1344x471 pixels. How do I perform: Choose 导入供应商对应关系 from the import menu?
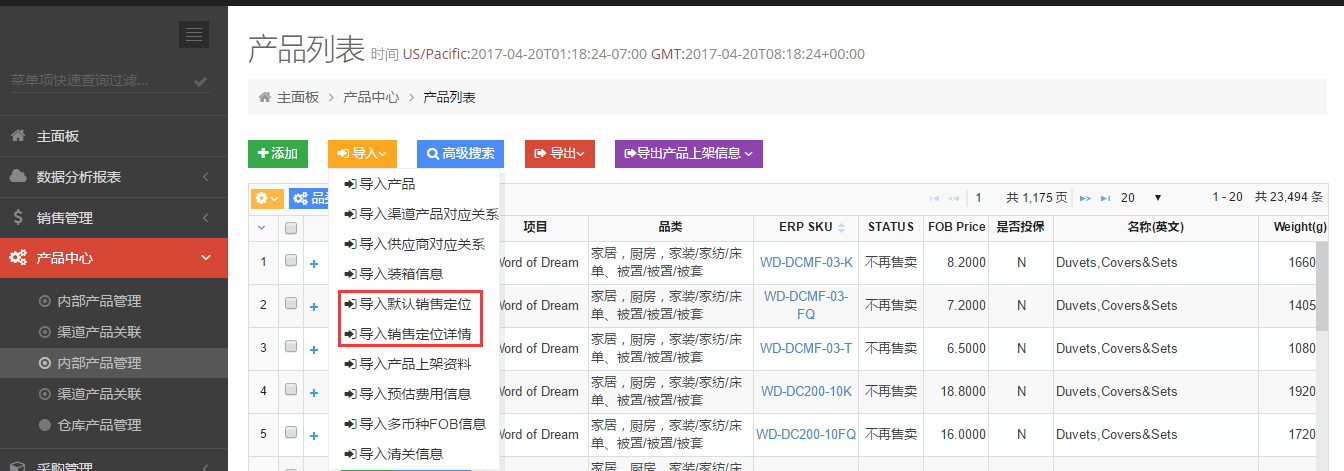pos(414,244)
